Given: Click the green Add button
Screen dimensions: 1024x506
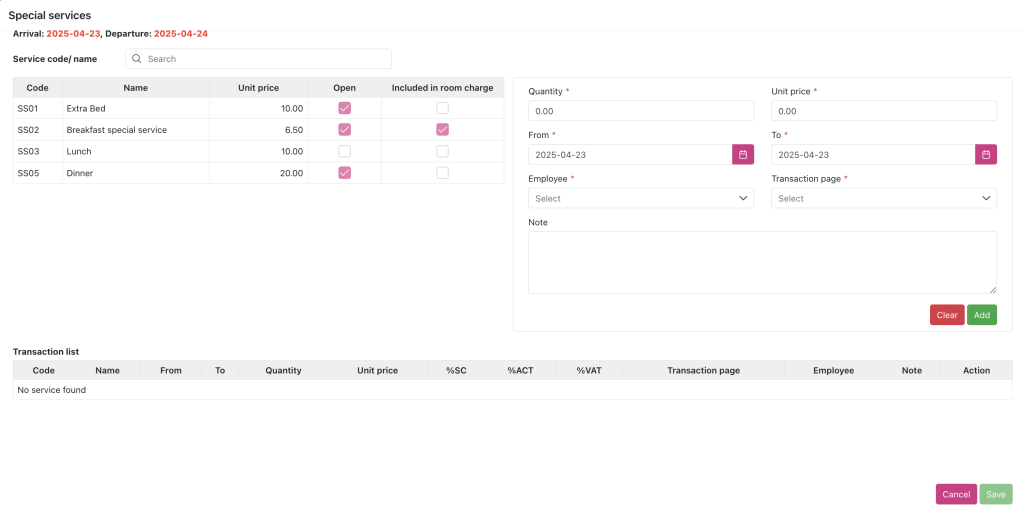Looking at the screenshot, I should (x=982, y=315).
